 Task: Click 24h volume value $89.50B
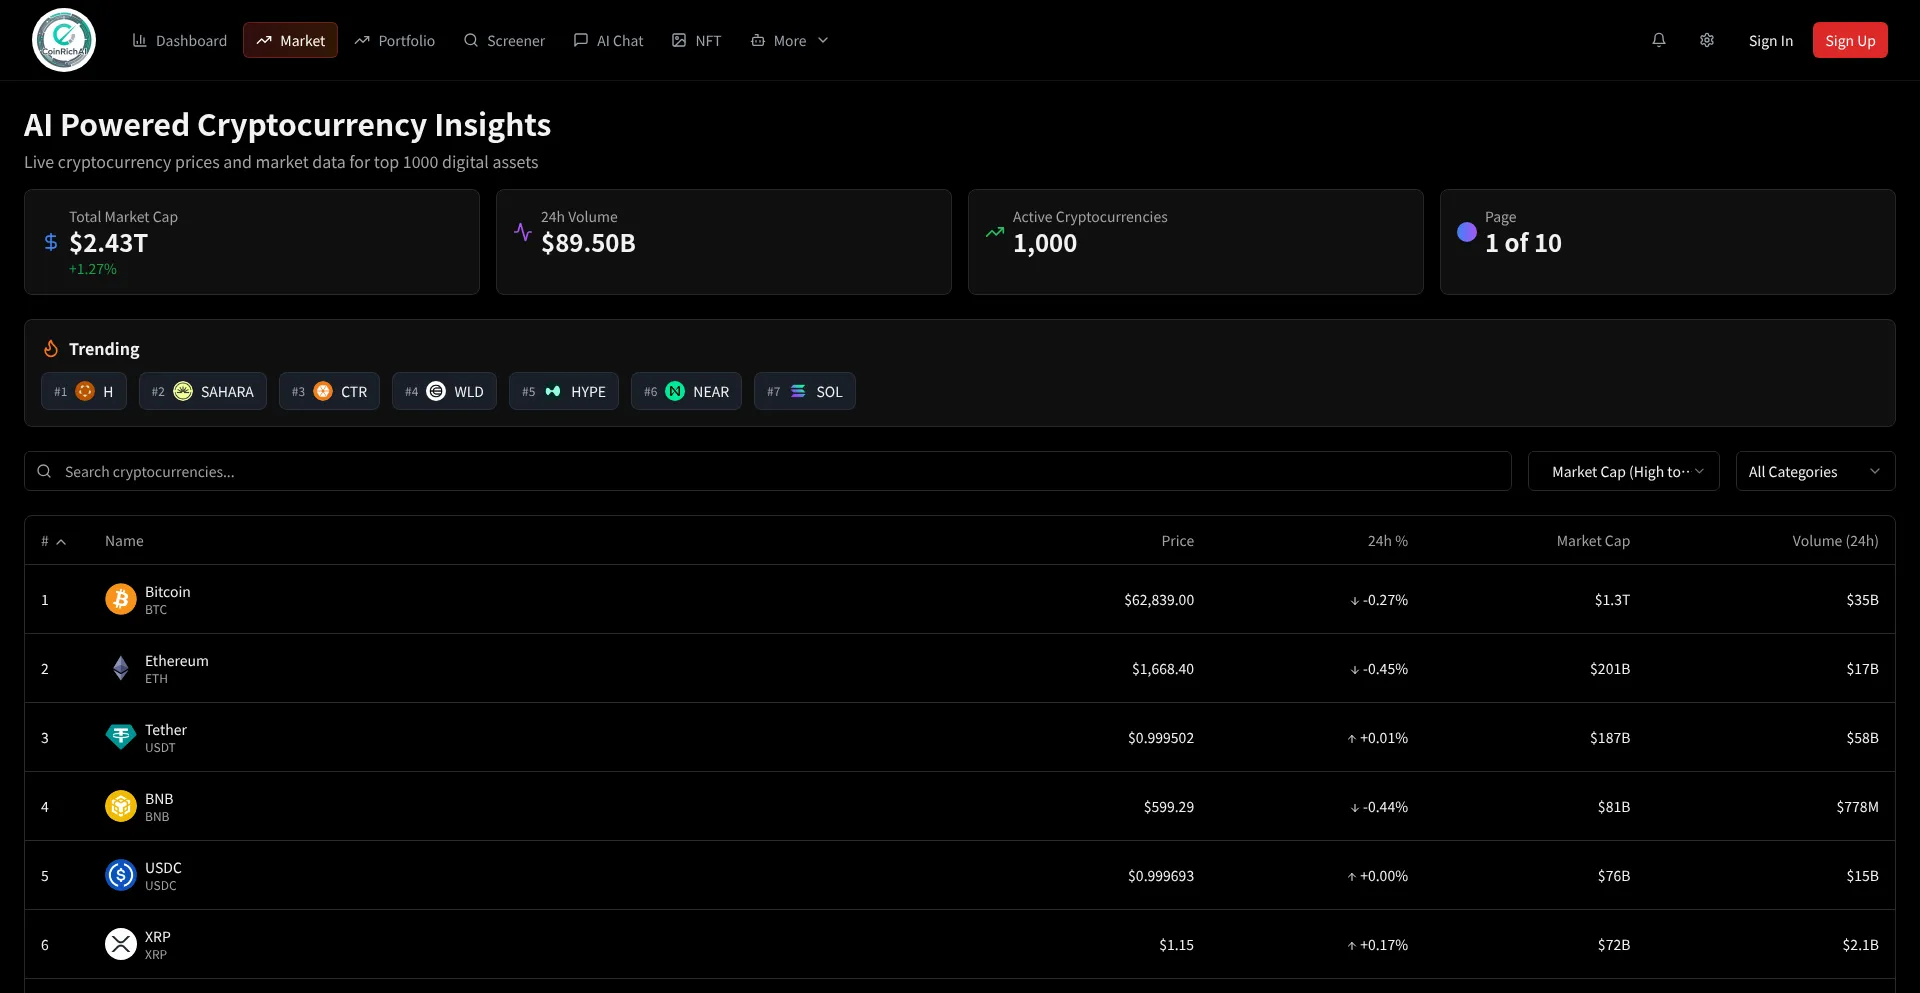[x=588, y=243]
